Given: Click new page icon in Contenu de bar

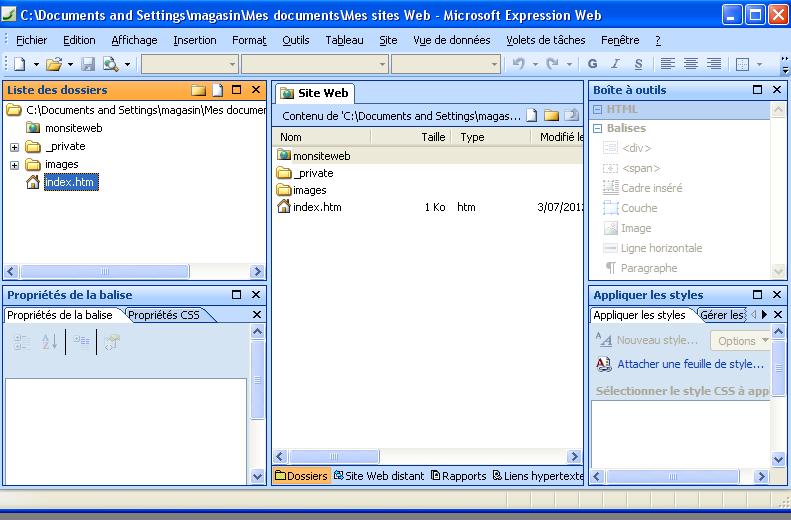Looking at the screenshot, I should (532, 116).
